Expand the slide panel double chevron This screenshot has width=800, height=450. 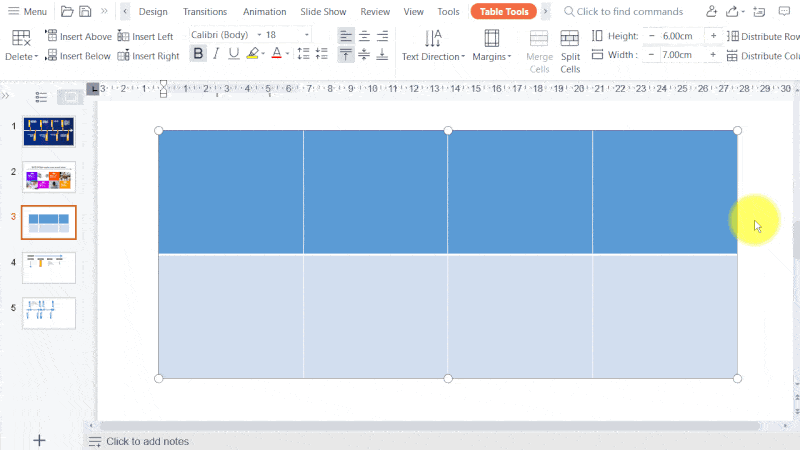[x=6, y=95]
